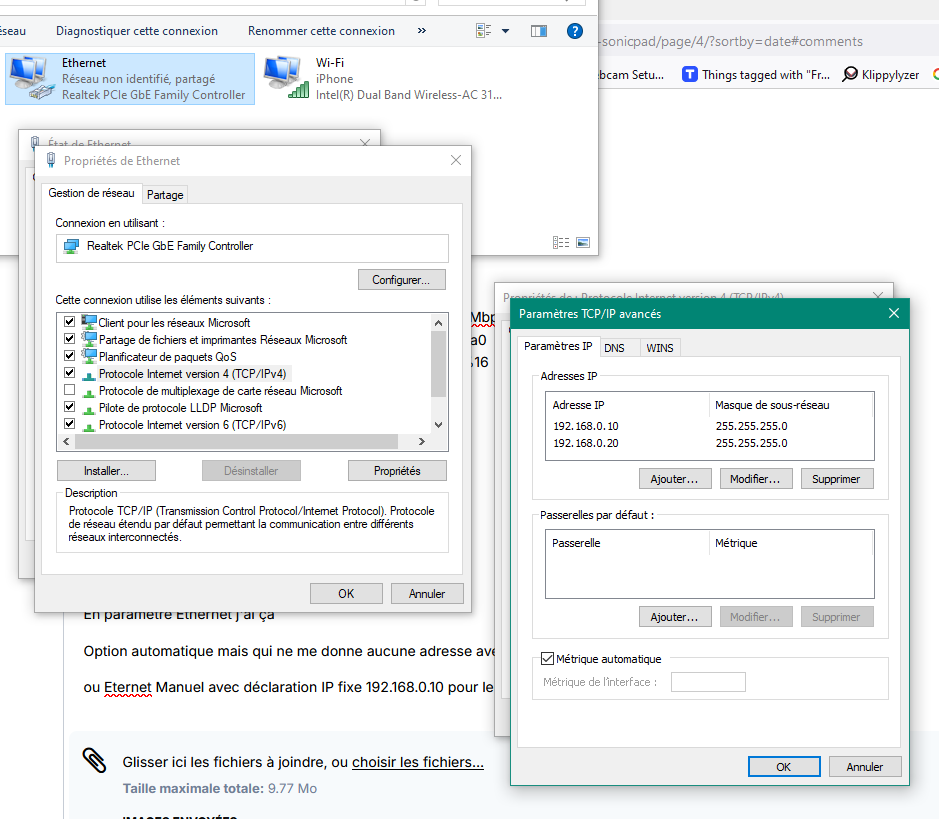939x819 pixels.
Task: Uncheck Planificateur de paquets QoS
Action: [x=69, y=356]
